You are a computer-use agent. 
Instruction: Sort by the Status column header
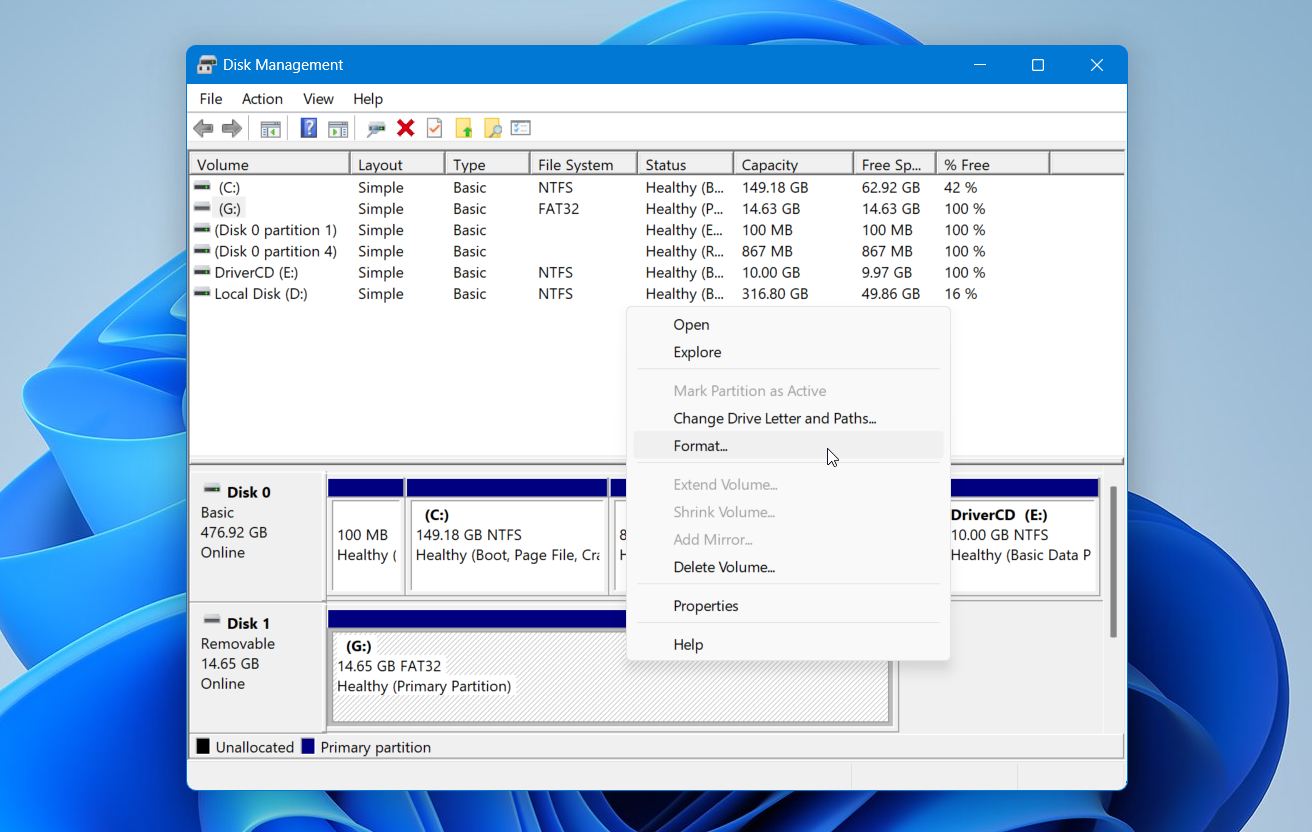pos(685,164)
